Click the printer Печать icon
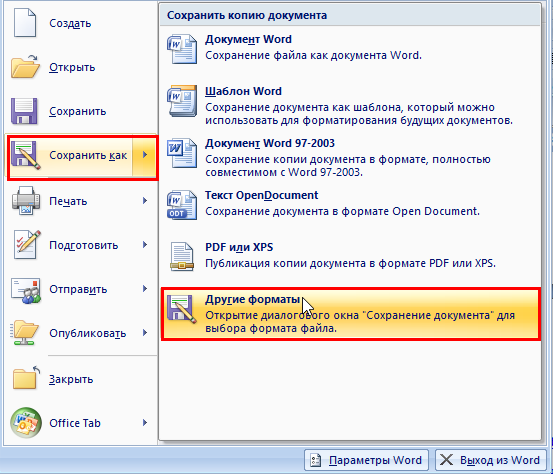553x474 pixels. 26,201
